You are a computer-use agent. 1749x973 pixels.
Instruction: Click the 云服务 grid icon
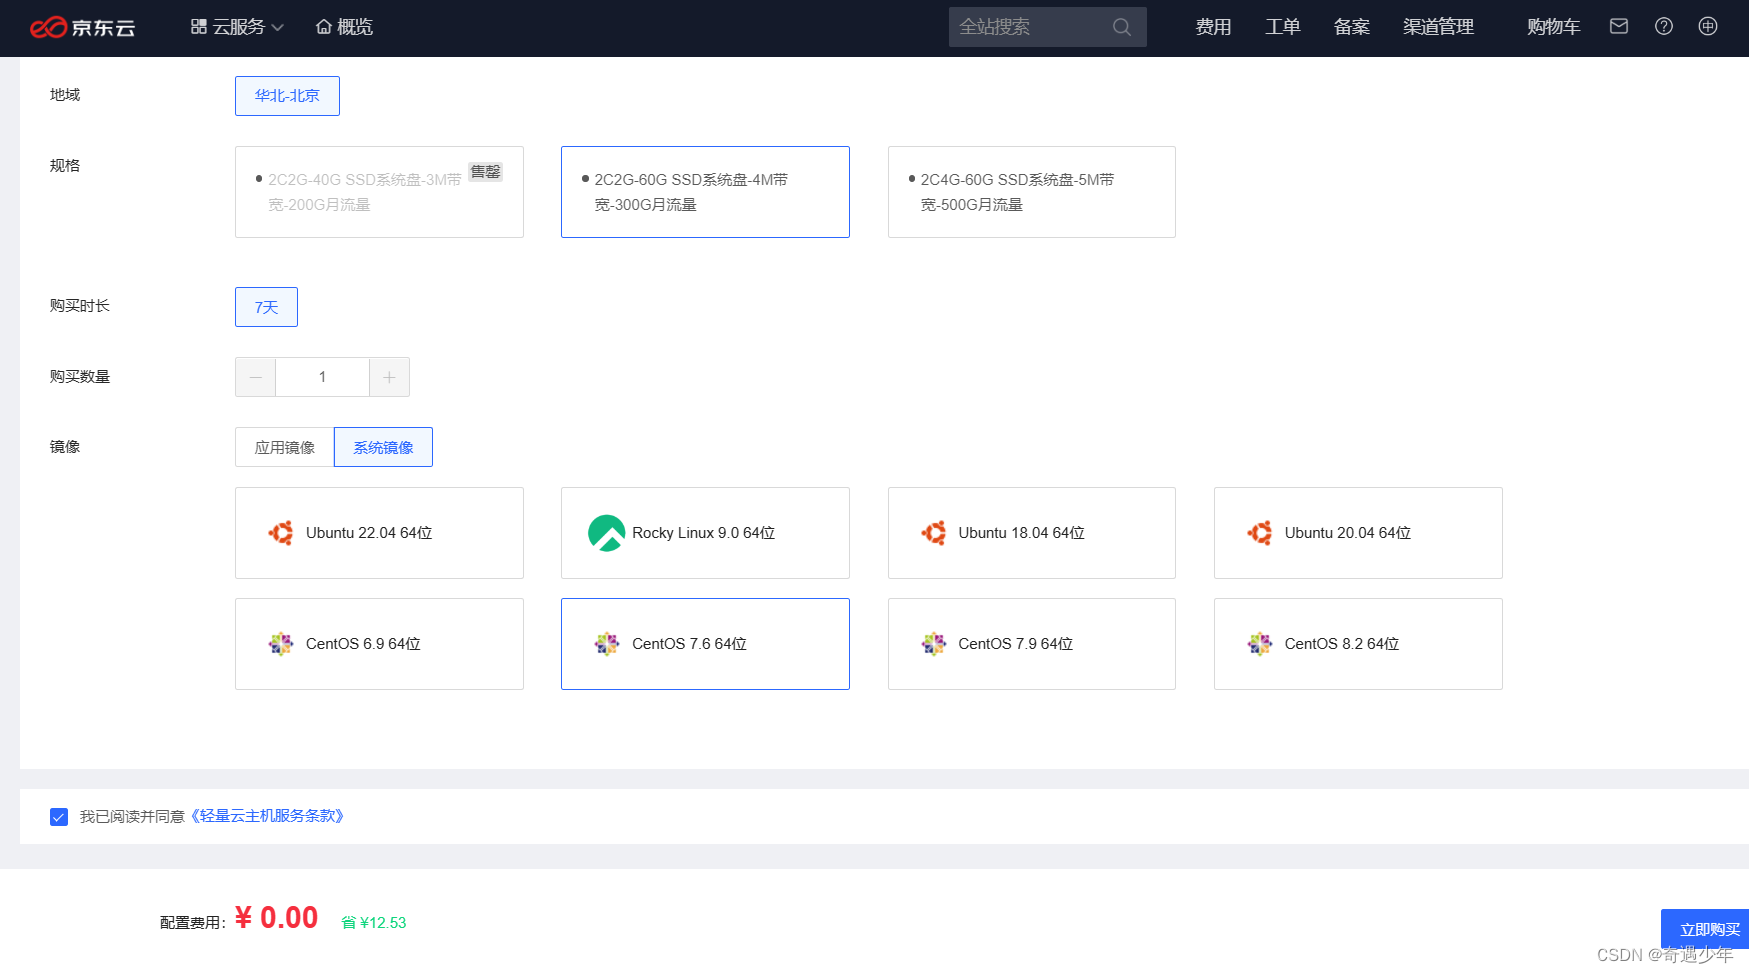199,27
